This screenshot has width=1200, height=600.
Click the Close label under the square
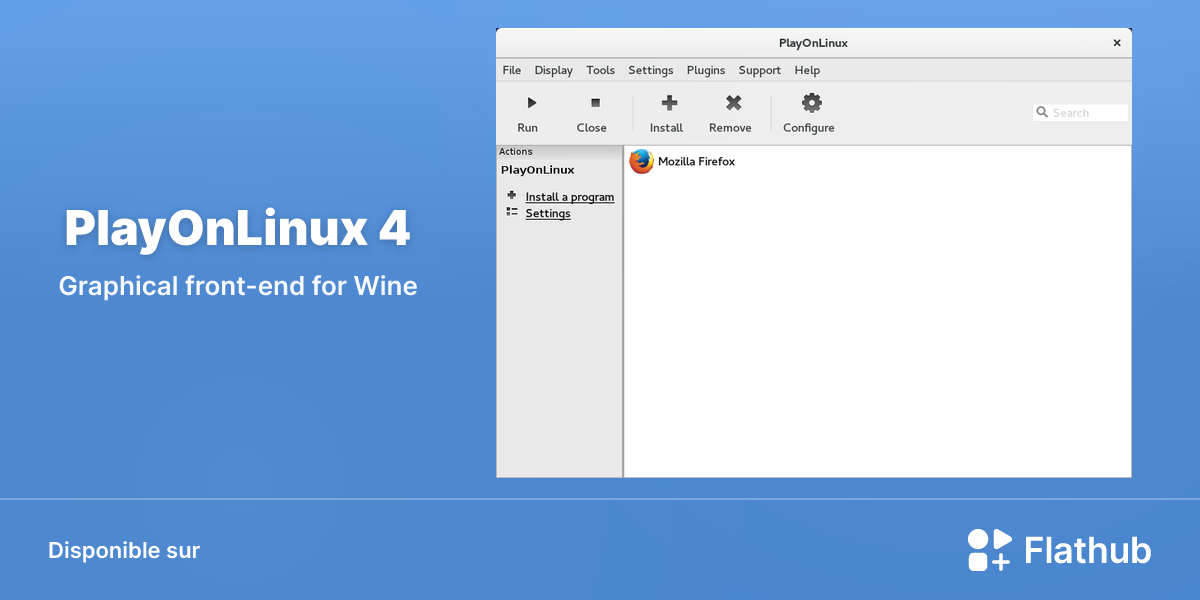click(592, 128)
